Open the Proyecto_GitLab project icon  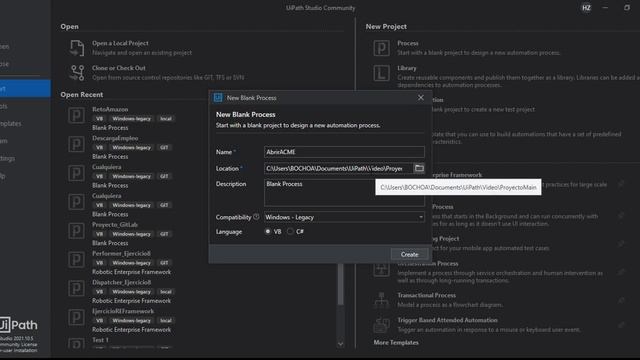click(76, 231)
